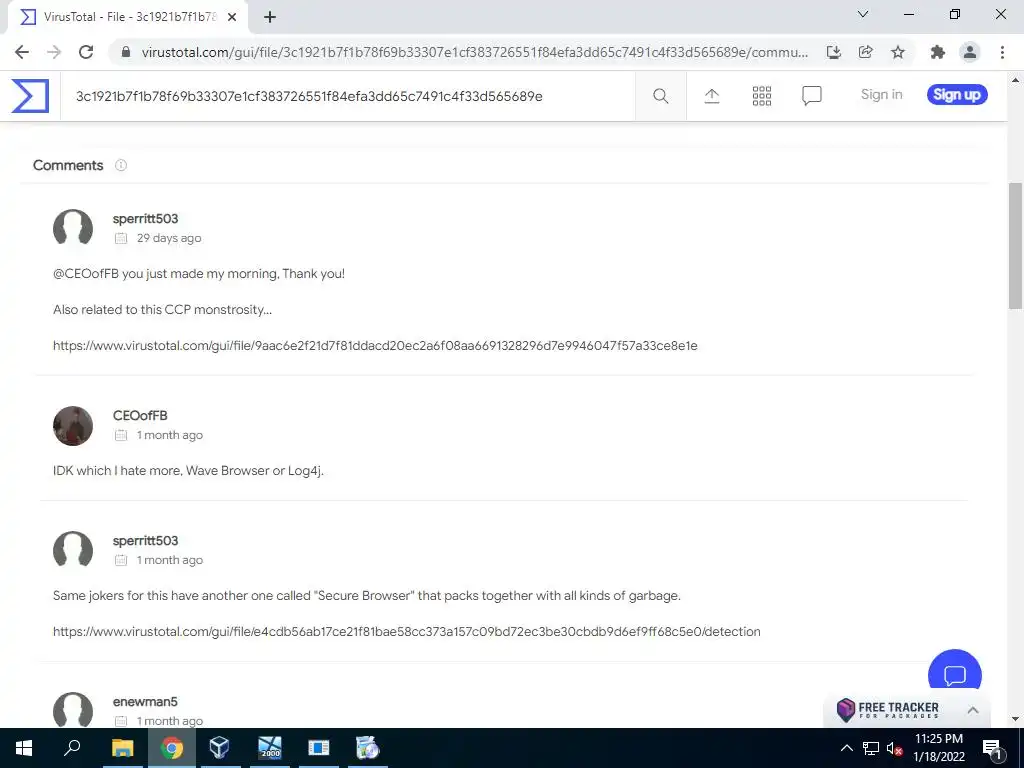1024x768 pixels.
Task: Select the VirusTotal - File tab
Action: click(x=128, y=18)
